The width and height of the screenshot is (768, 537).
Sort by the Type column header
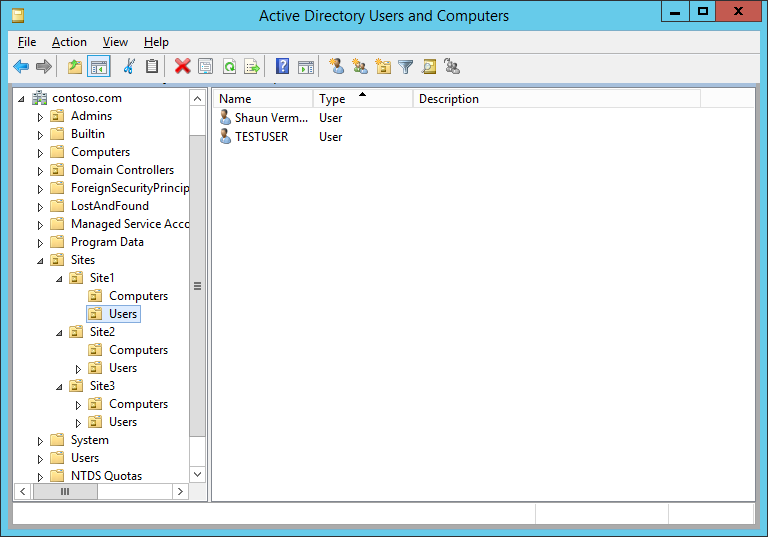coord(363,98)
